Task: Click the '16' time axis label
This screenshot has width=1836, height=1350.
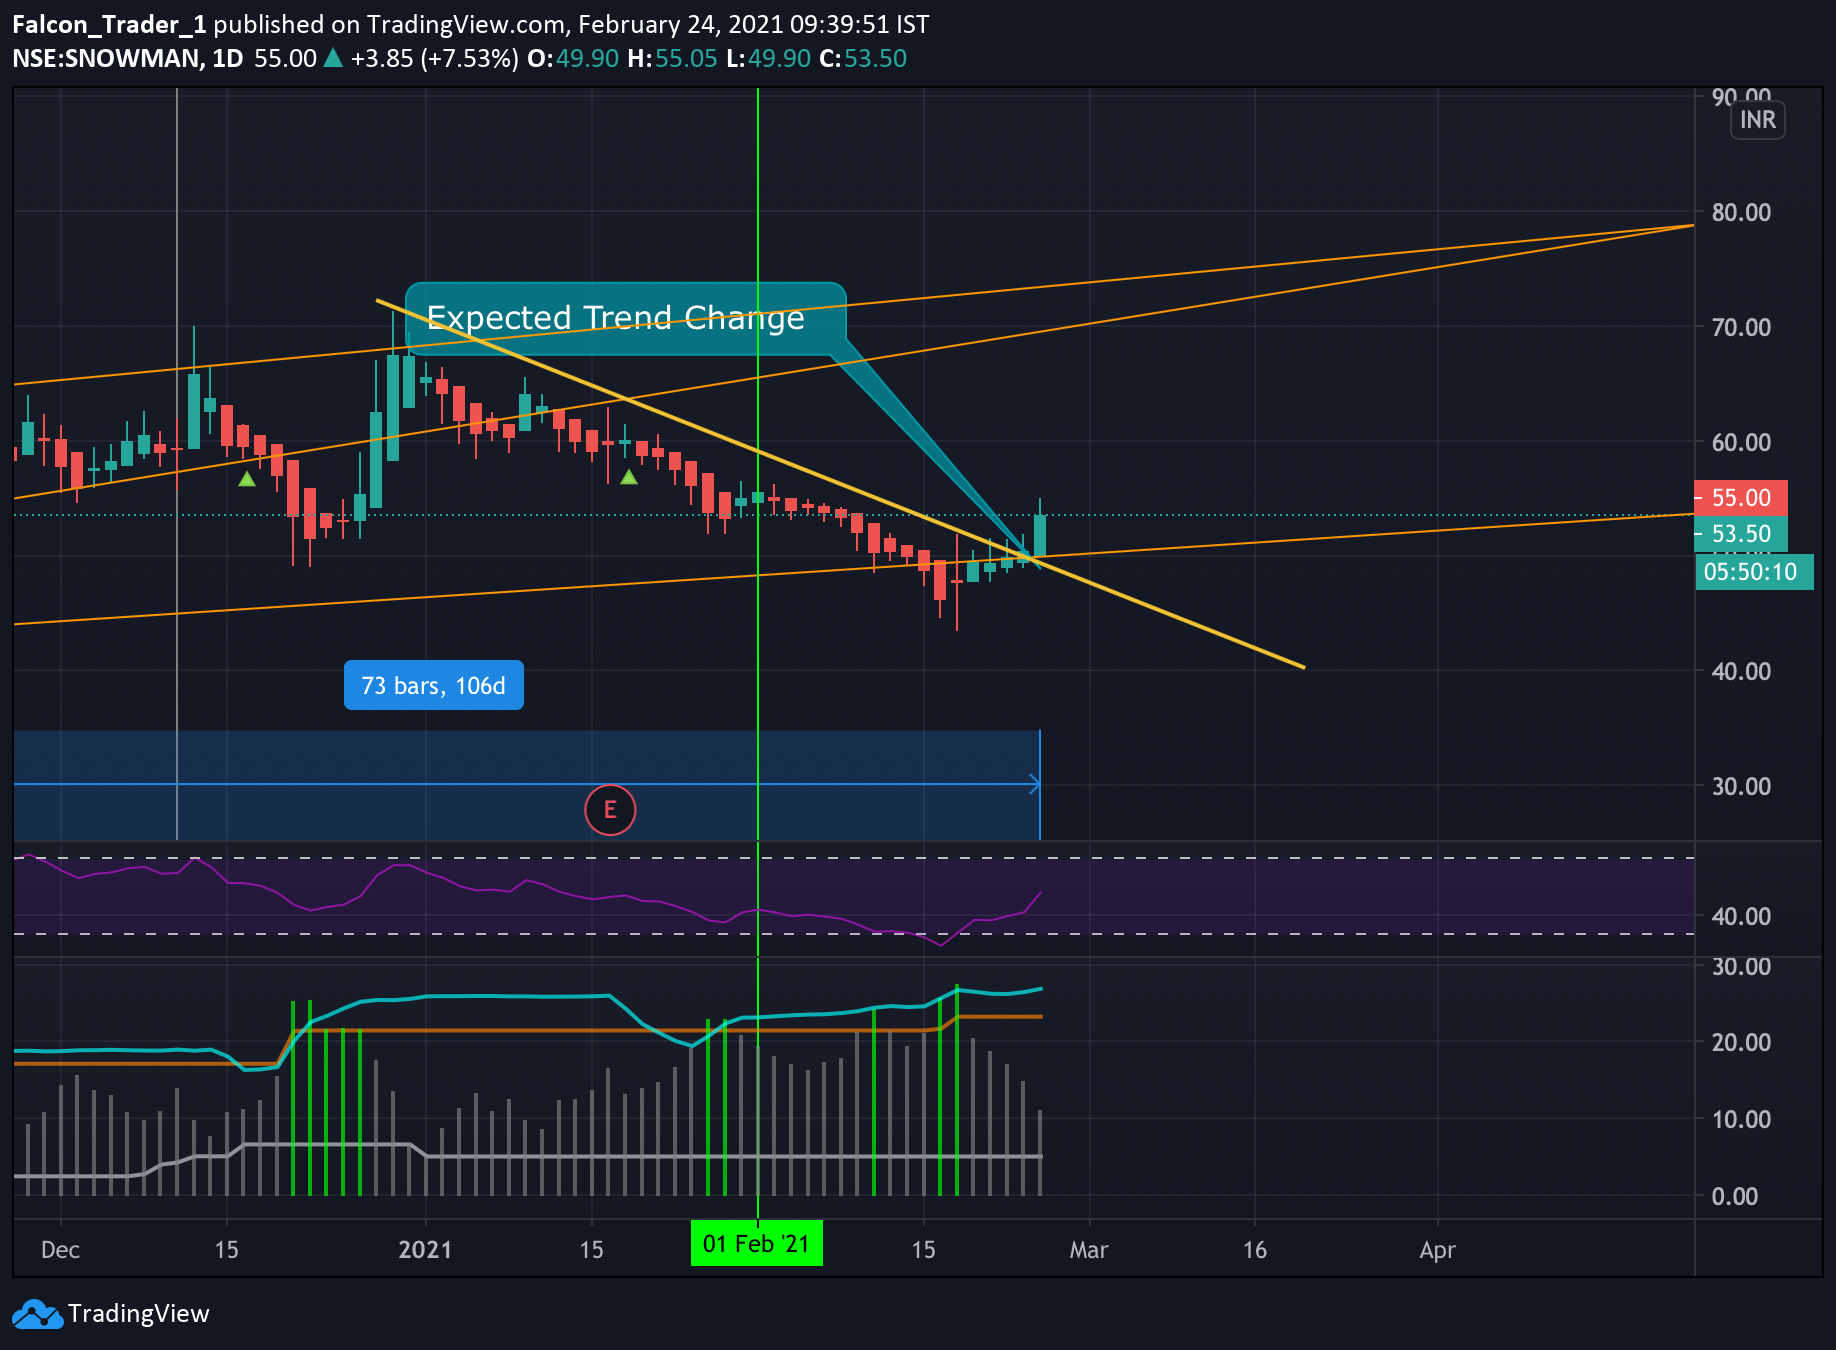Action: point(1255,1250)
